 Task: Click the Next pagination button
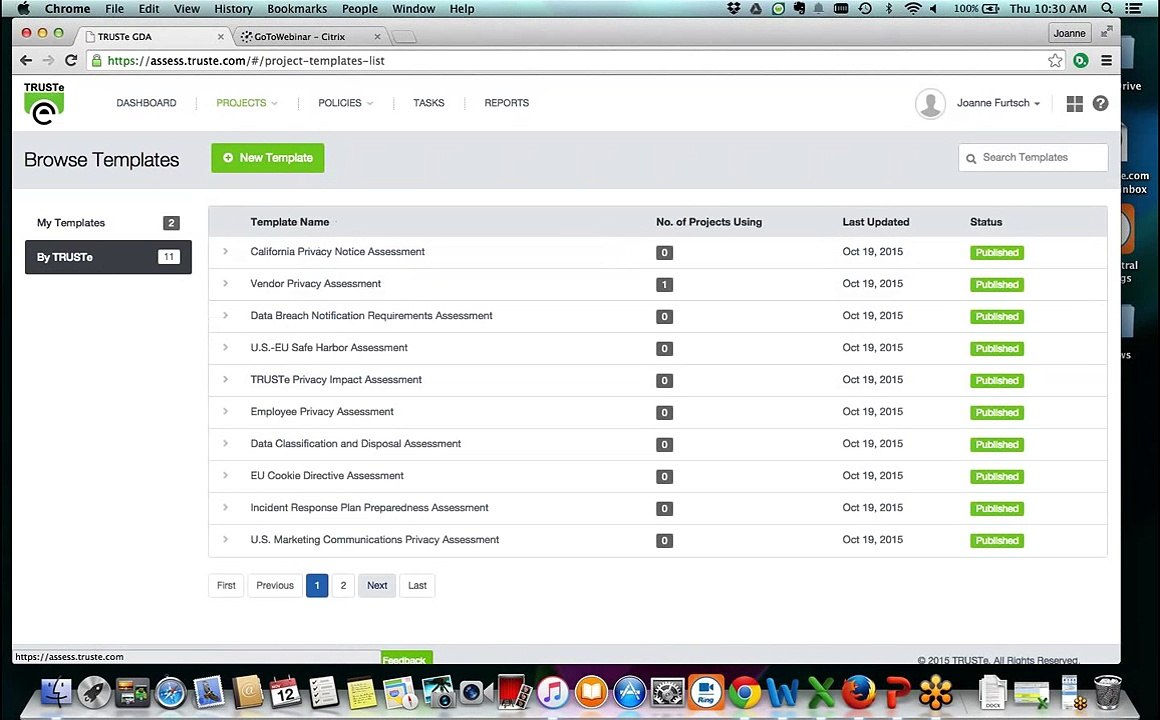(377, 585)
